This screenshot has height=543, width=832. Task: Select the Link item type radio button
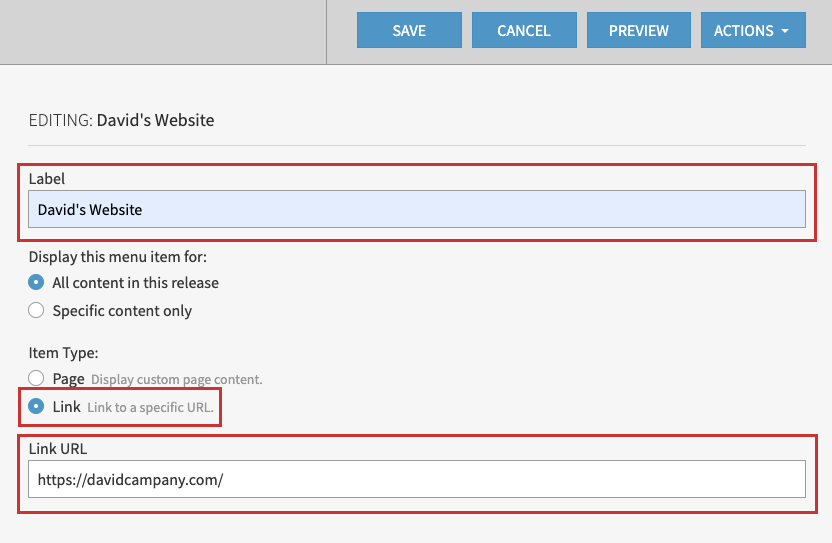[37, 407]
